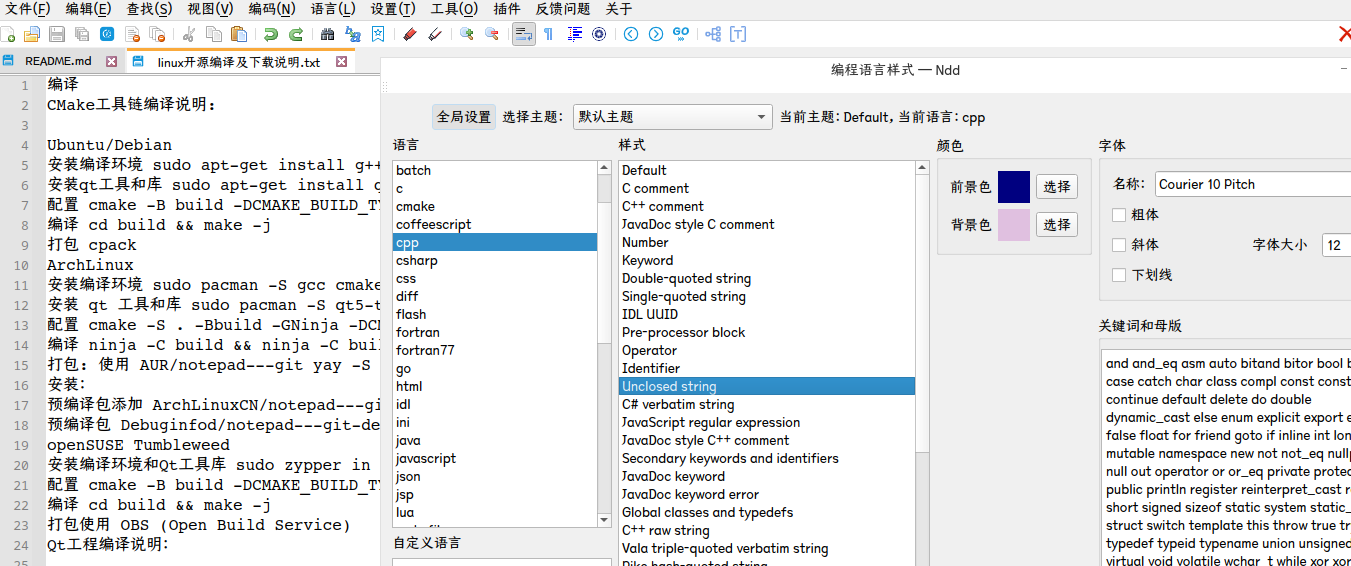Viewport: 1351px width, 566px height.
Task: Close the README.md tab
Action: coord(112,62)
